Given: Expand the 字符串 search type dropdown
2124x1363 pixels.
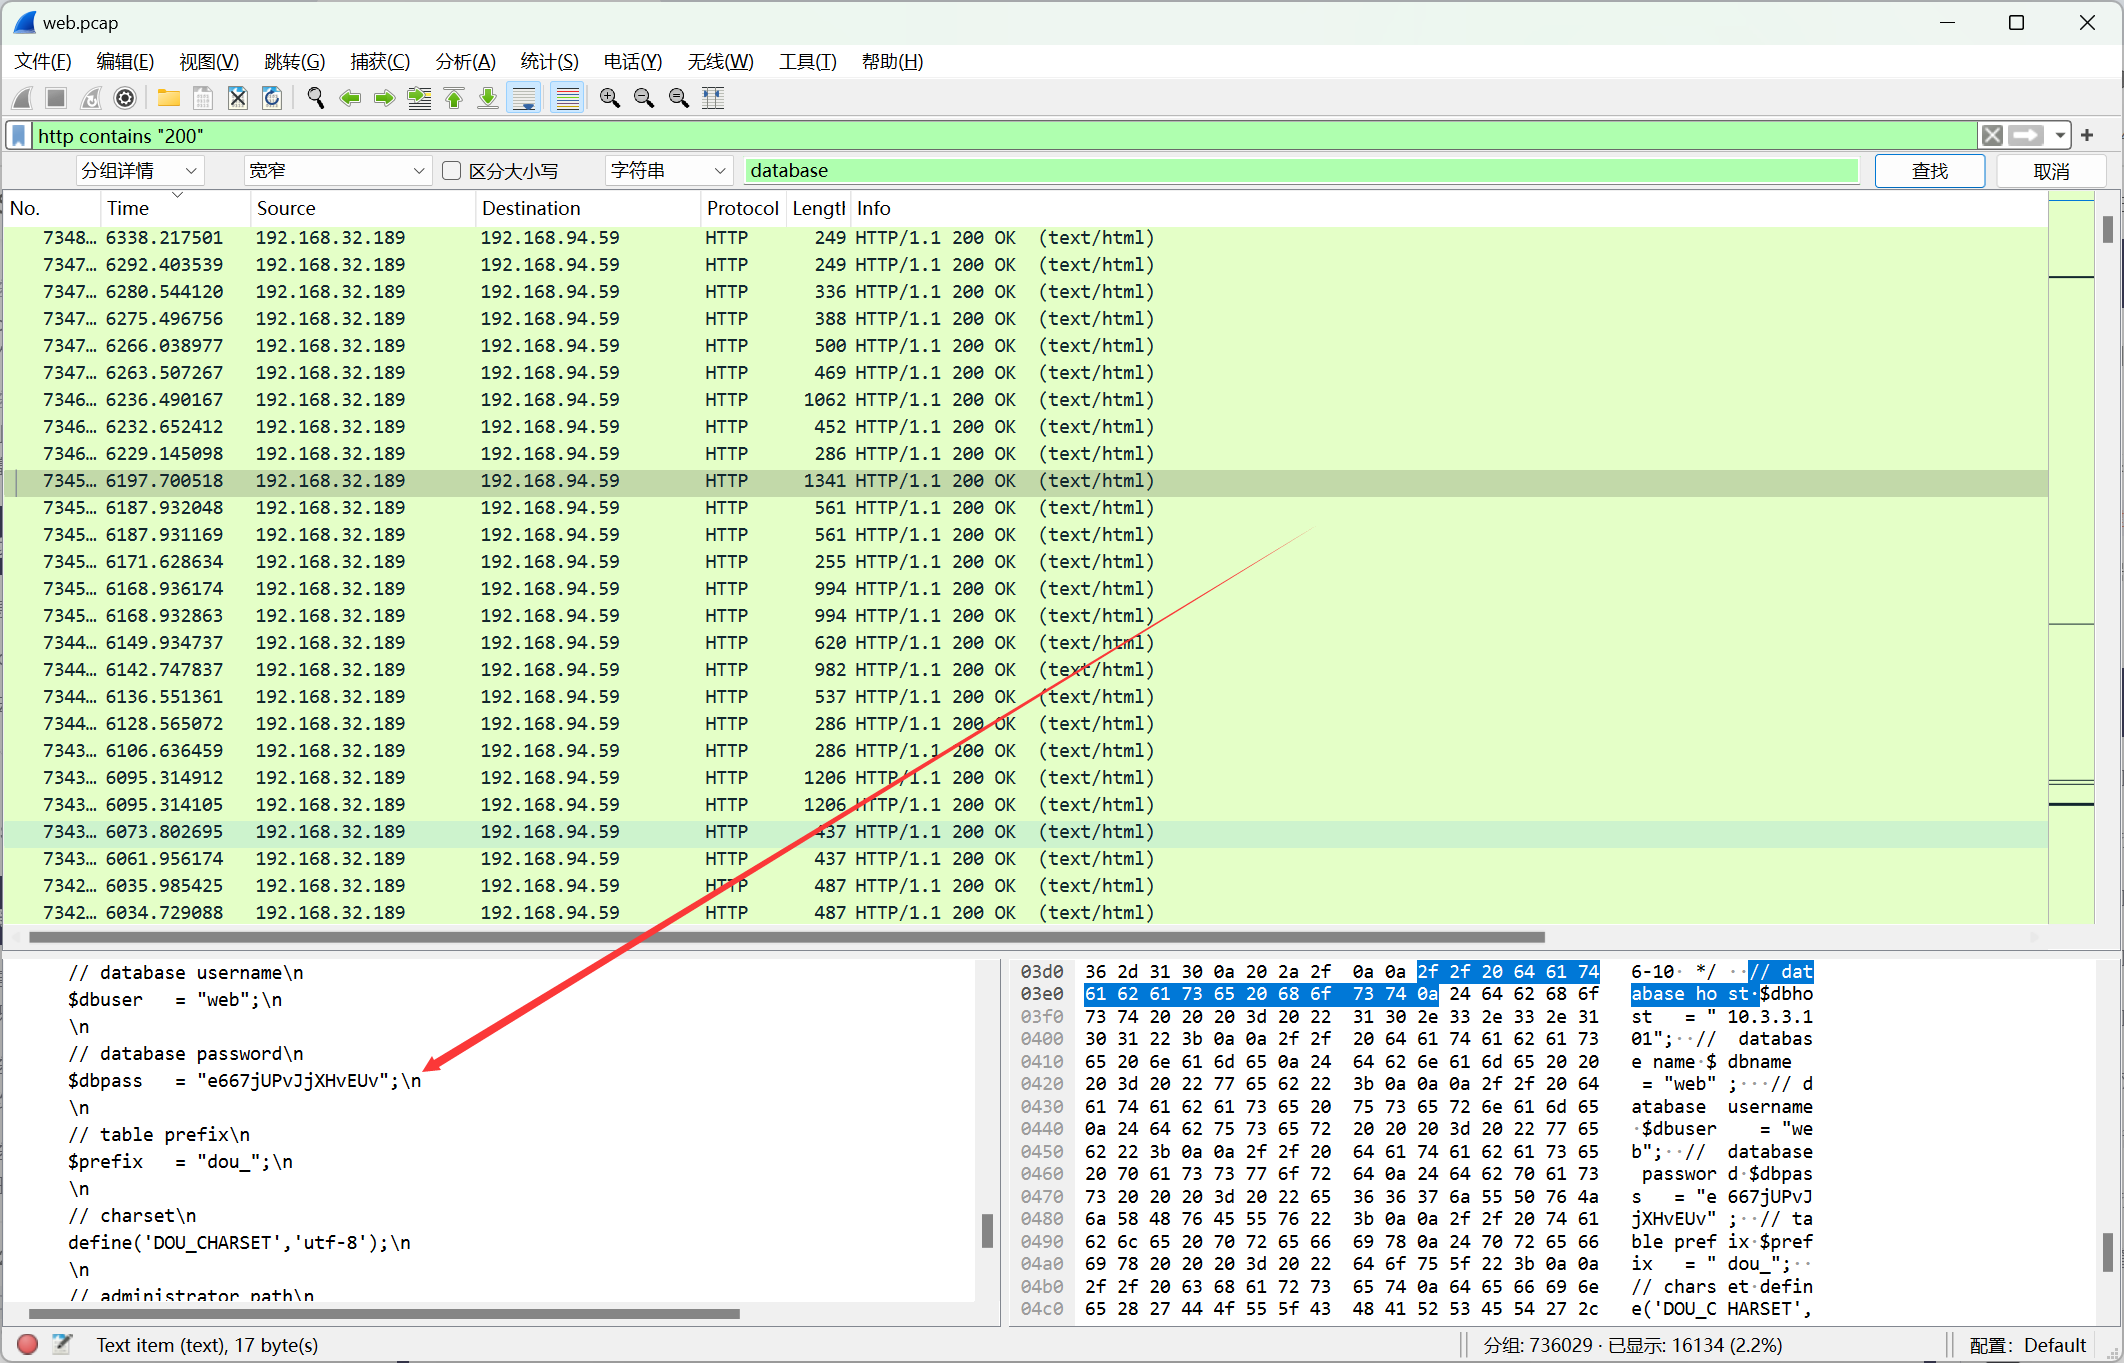Looking at the screenshot, I should click(x=668, y=171).
